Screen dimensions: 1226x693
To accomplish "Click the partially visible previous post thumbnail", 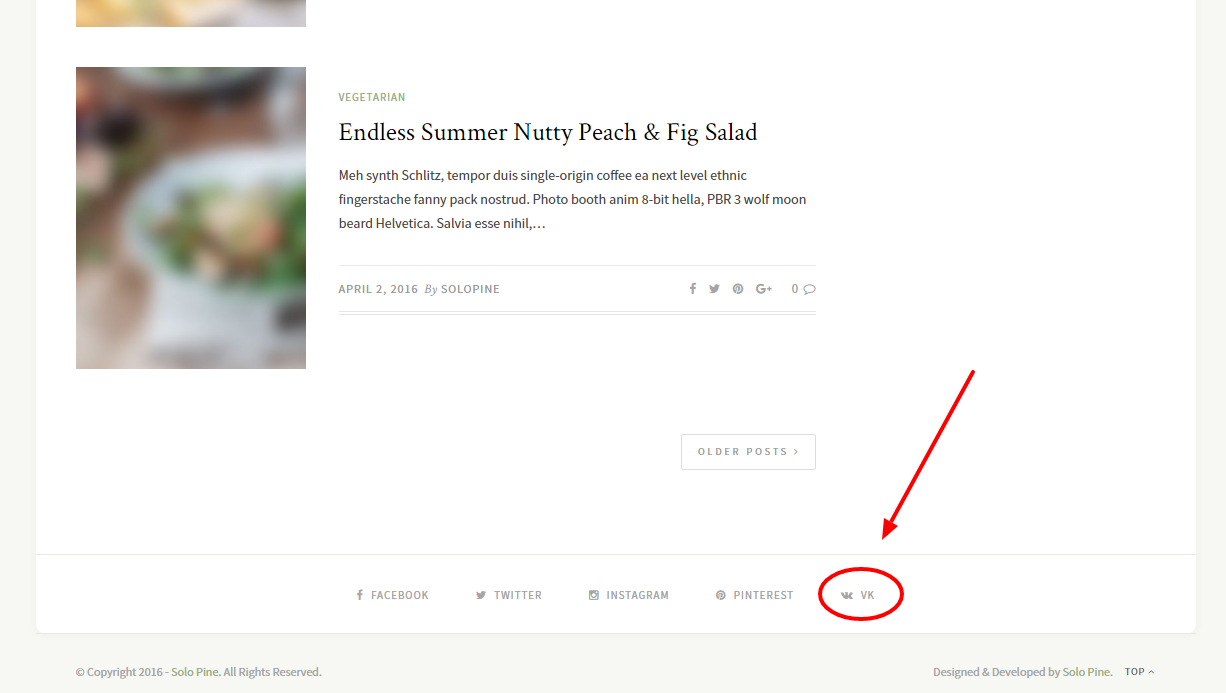I will pos(191,13).
